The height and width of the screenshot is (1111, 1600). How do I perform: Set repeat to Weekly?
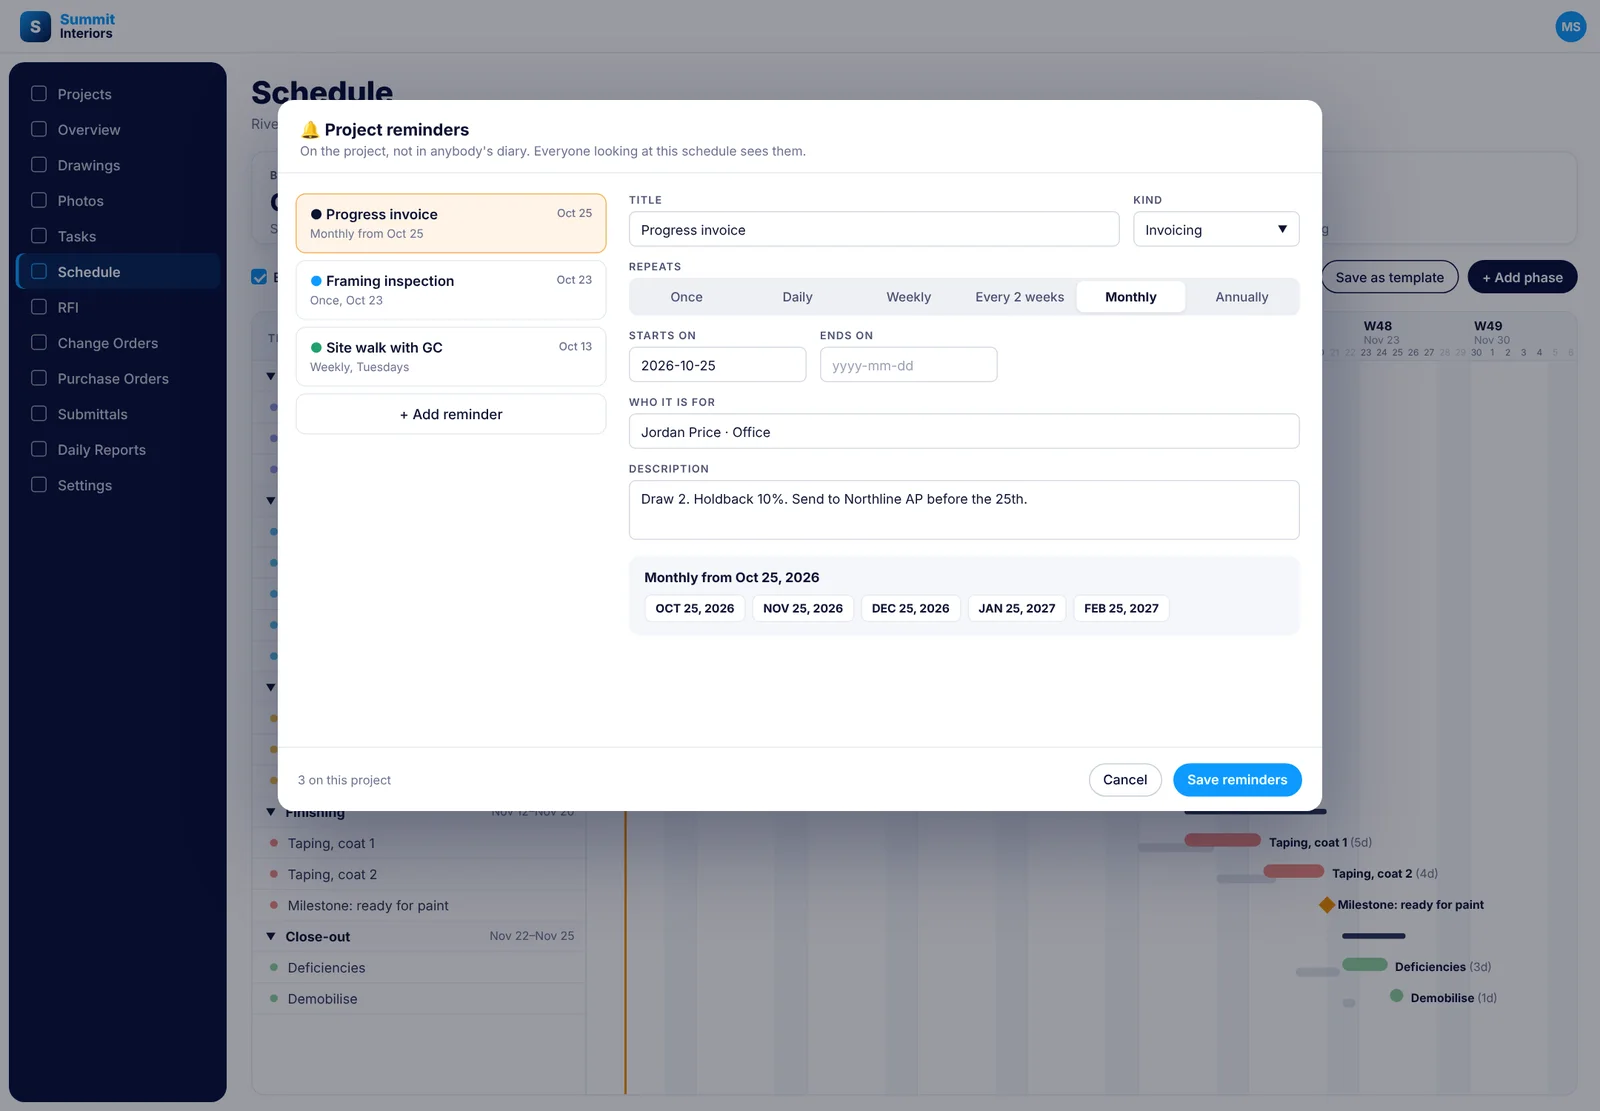[908, 297]
